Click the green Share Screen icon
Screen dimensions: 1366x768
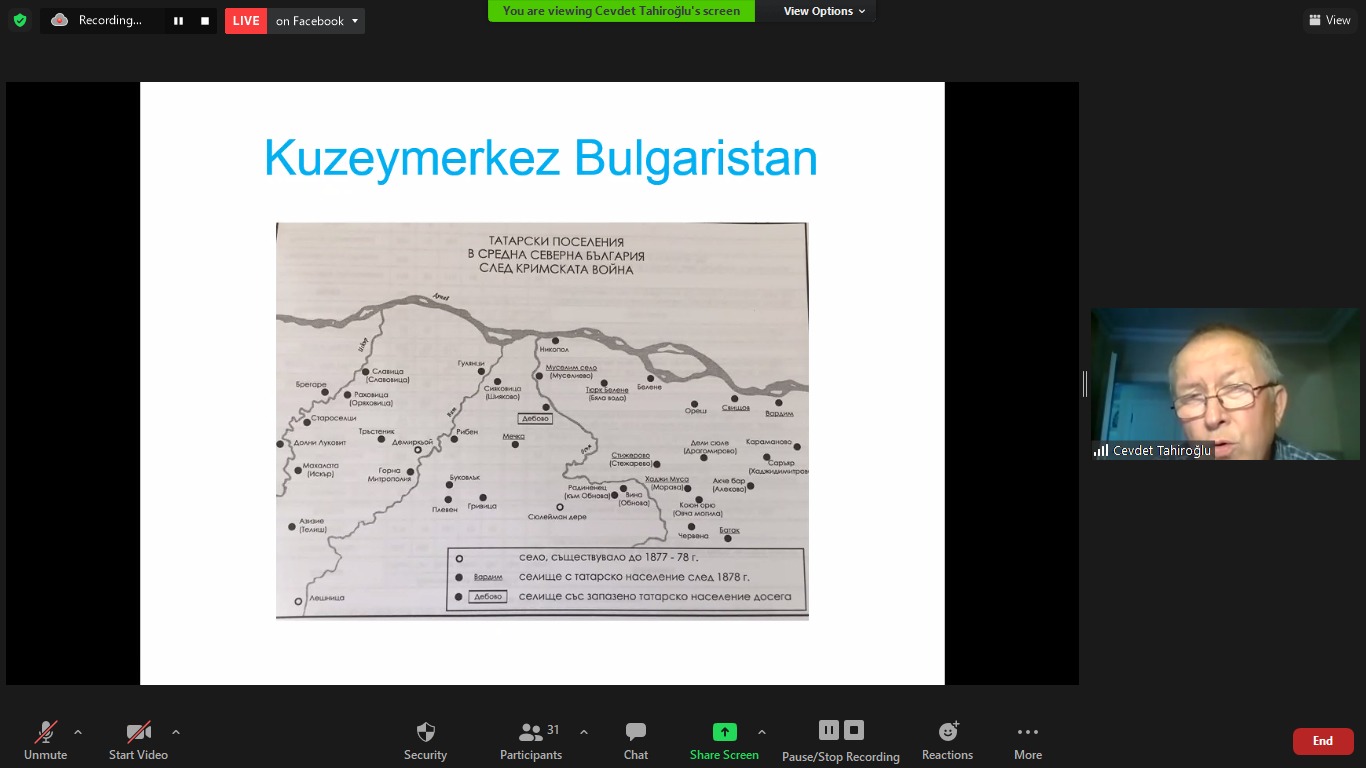click(724, 732)
